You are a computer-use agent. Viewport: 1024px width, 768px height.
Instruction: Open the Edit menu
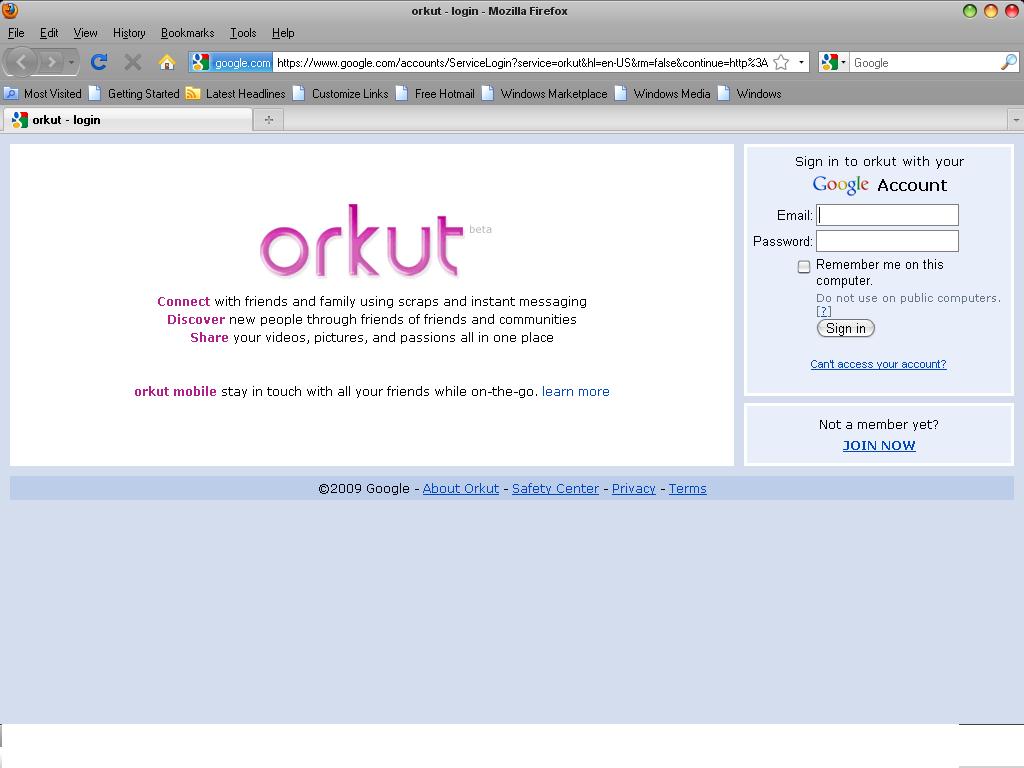pyautogui.click(x=49, y=33)
